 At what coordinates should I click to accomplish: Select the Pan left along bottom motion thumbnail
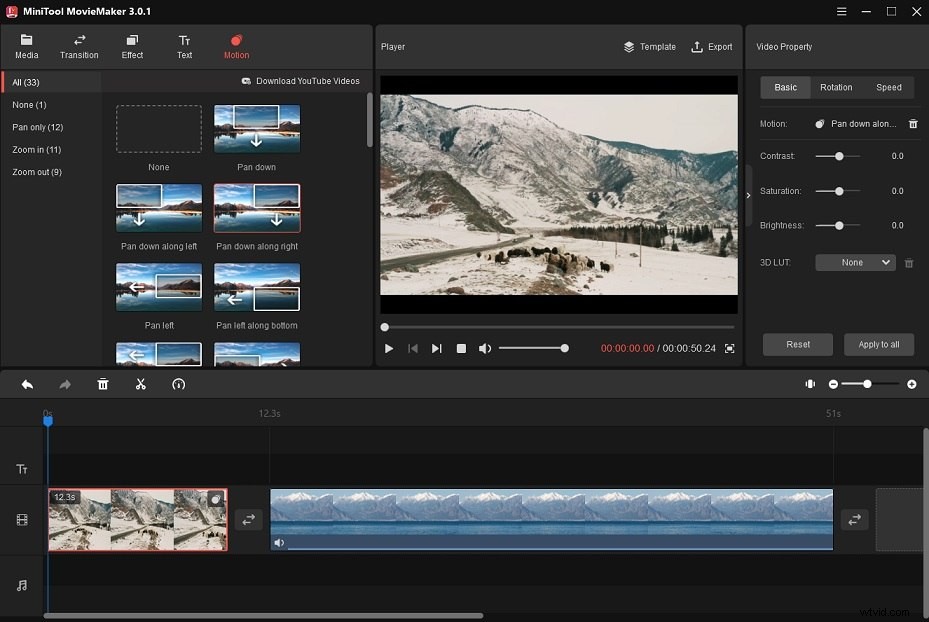tap(256, 287)
